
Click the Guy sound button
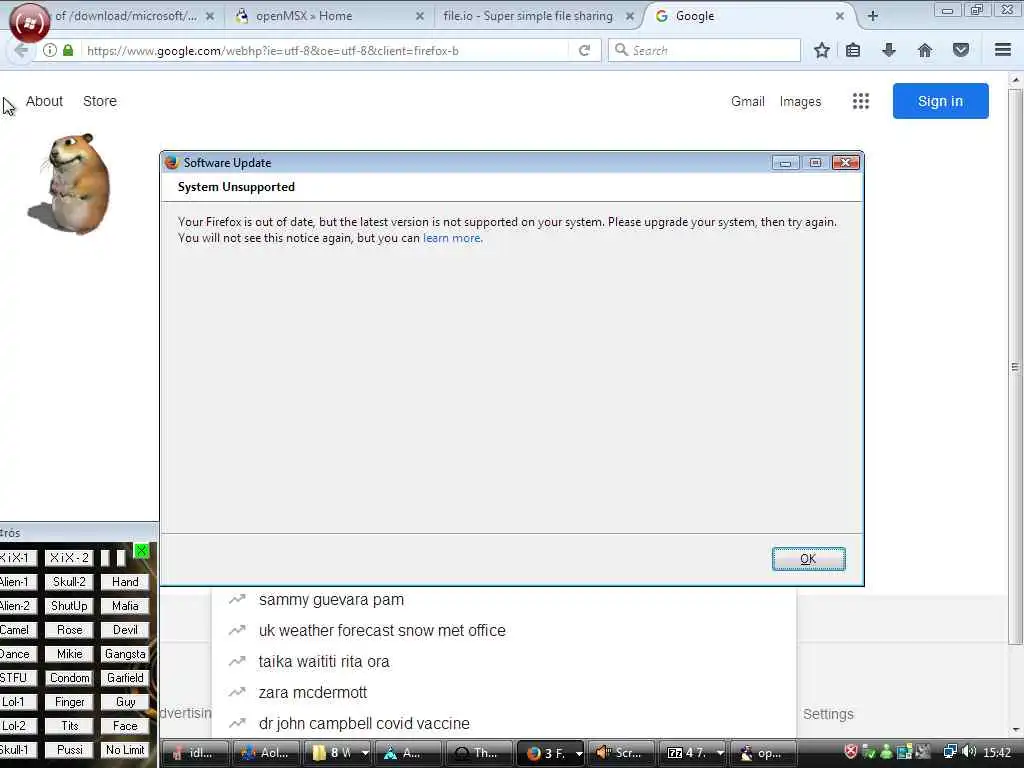(x=125, y=702)
